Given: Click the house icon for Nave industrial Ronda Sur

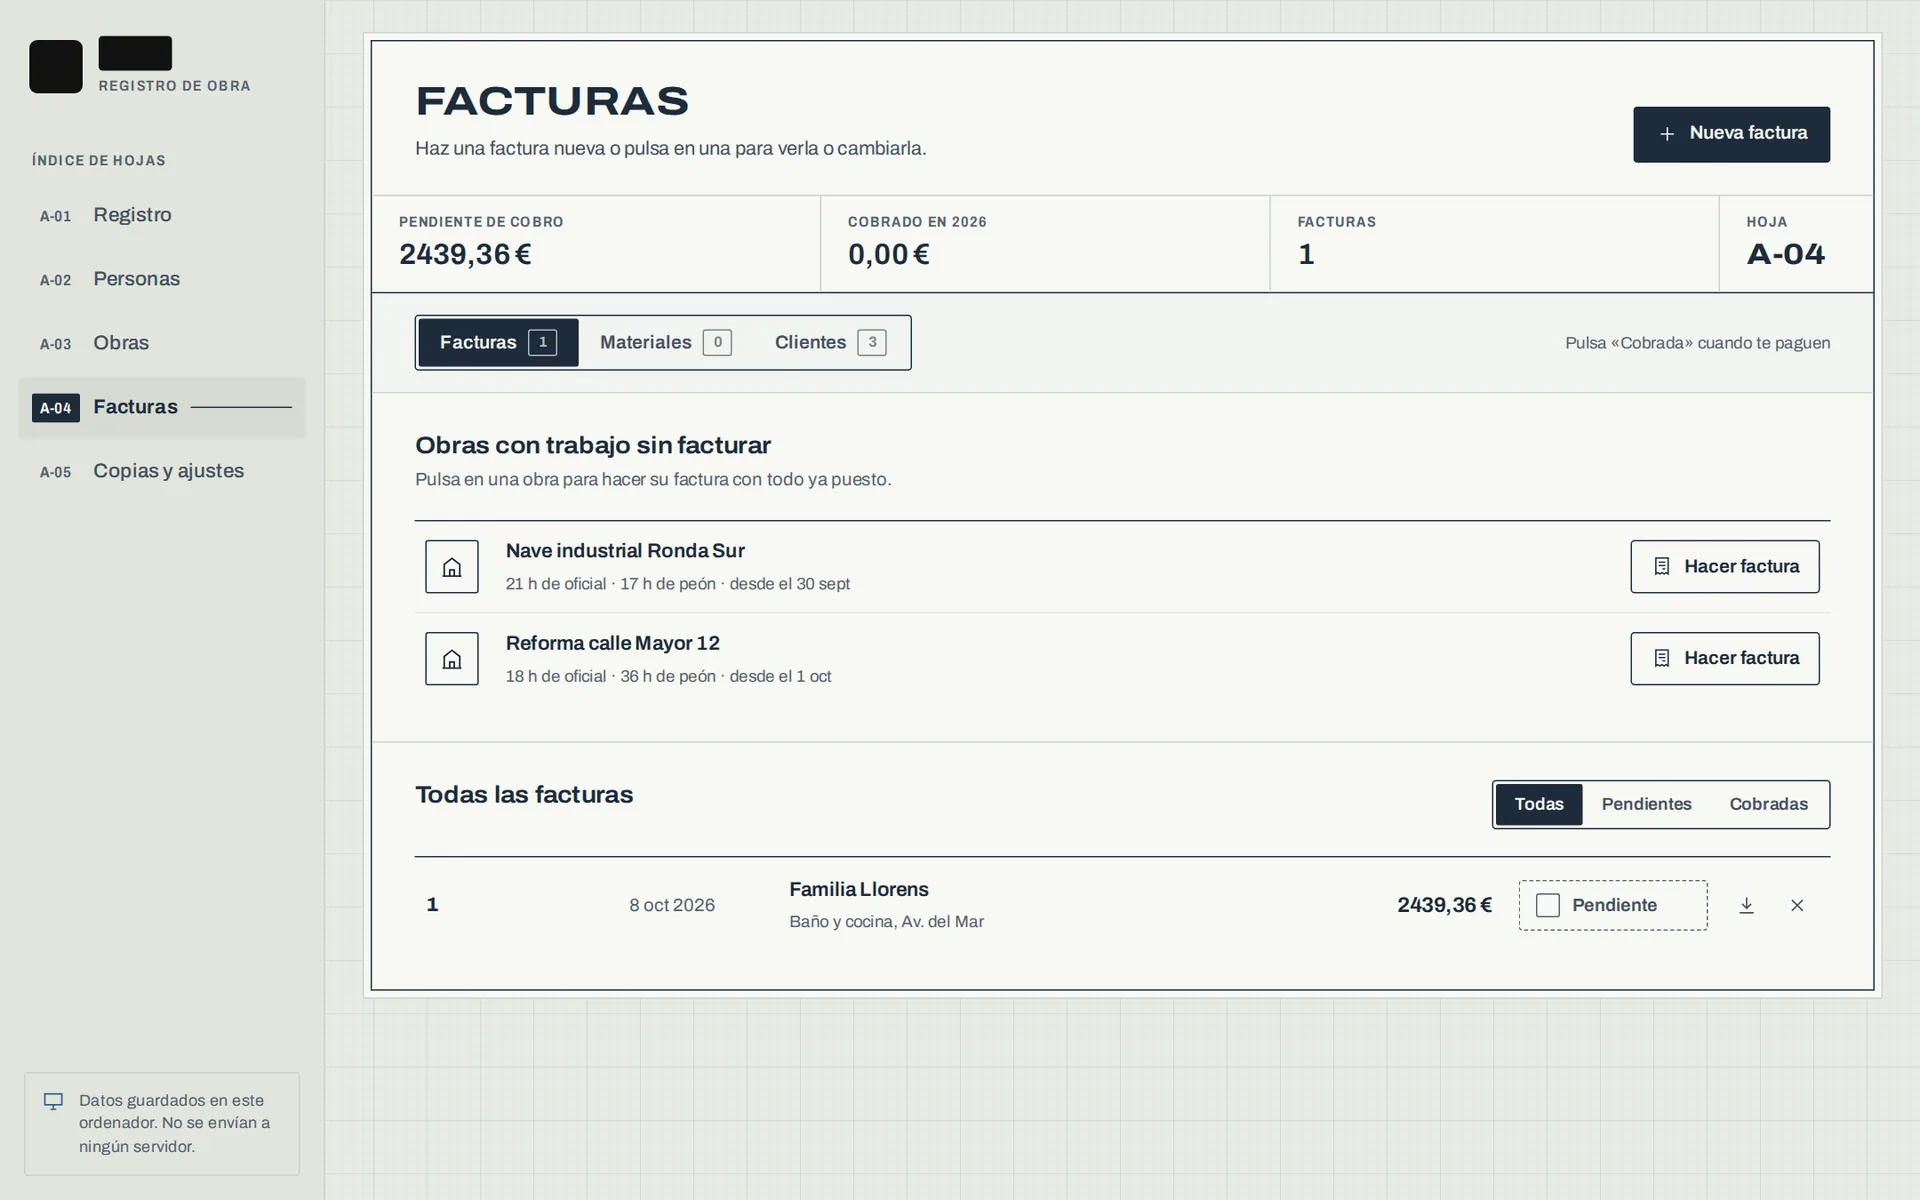Looking at the screenshot, I should (x=452, y=567).
